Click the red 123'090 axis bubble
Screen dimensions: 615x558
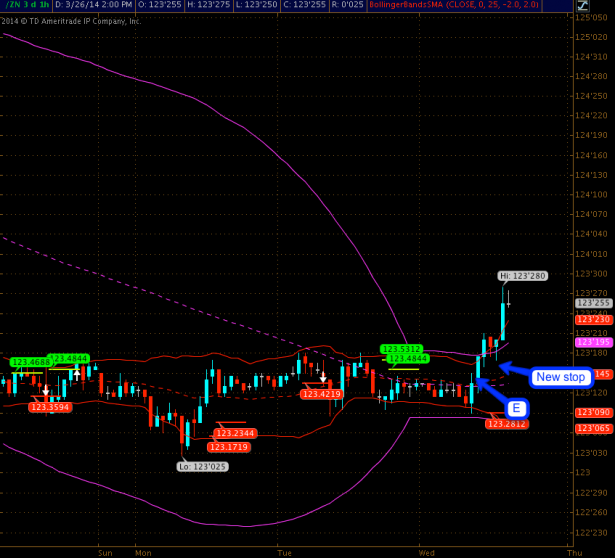click(594, 413)
